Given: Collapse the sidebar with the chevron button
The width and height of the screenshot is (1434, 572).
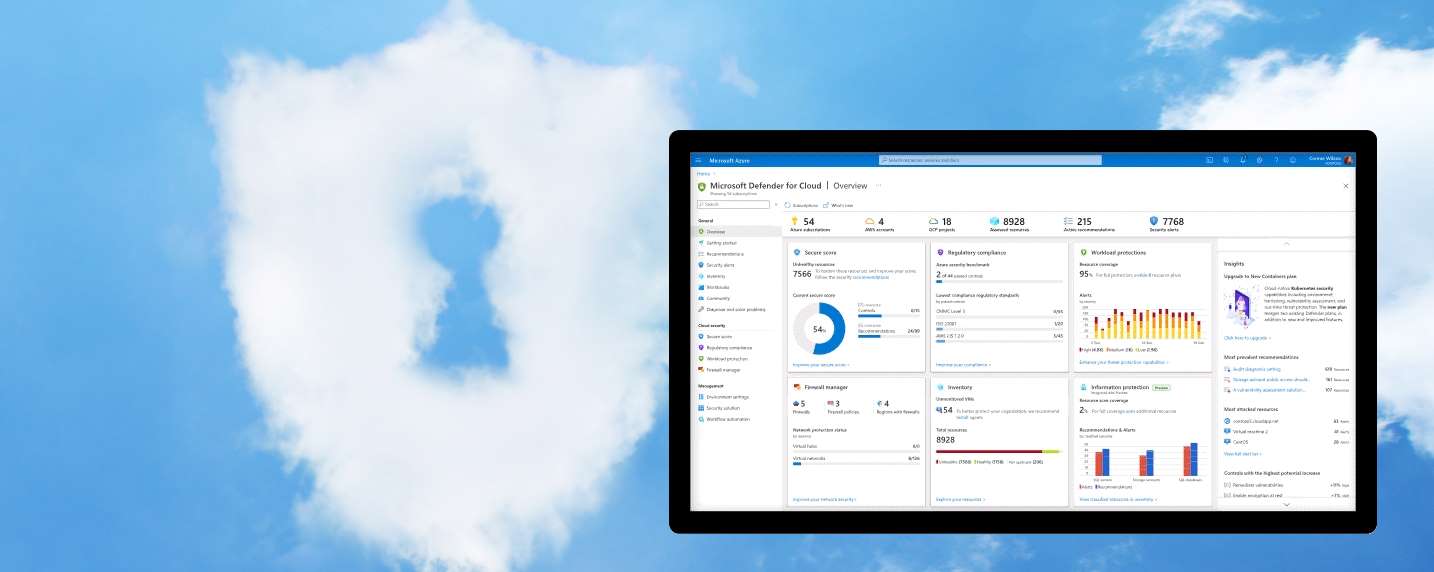Looking at the screenshot, I should click(x=776, y=204).
